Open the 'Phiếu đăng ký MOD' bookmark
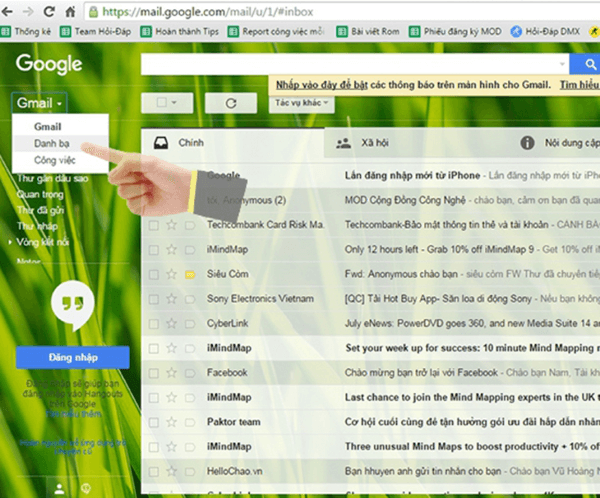 click(455, 31)
